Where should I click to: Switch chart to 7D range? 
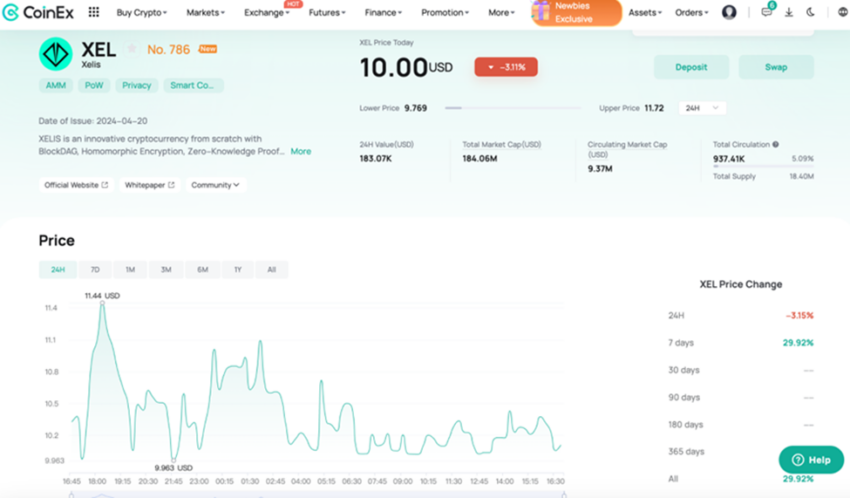[x=95, y=269]
